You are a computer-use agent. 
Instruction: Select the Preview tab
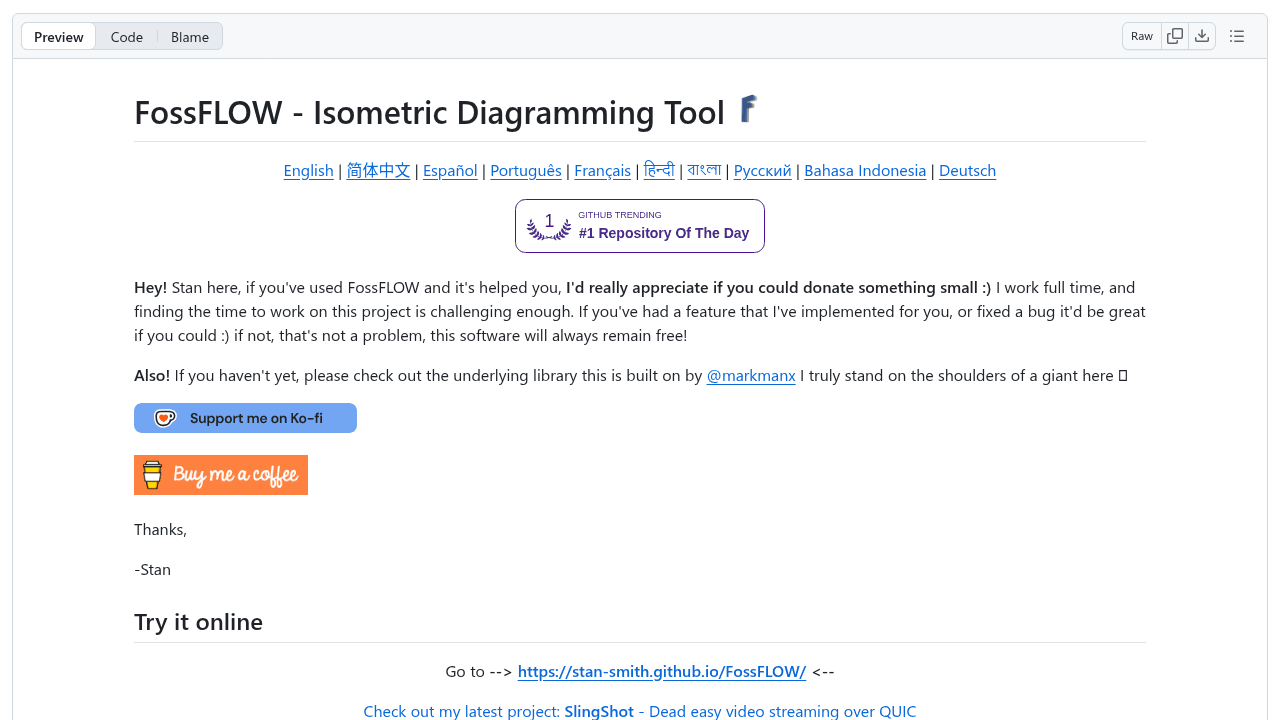click(57, 36)
